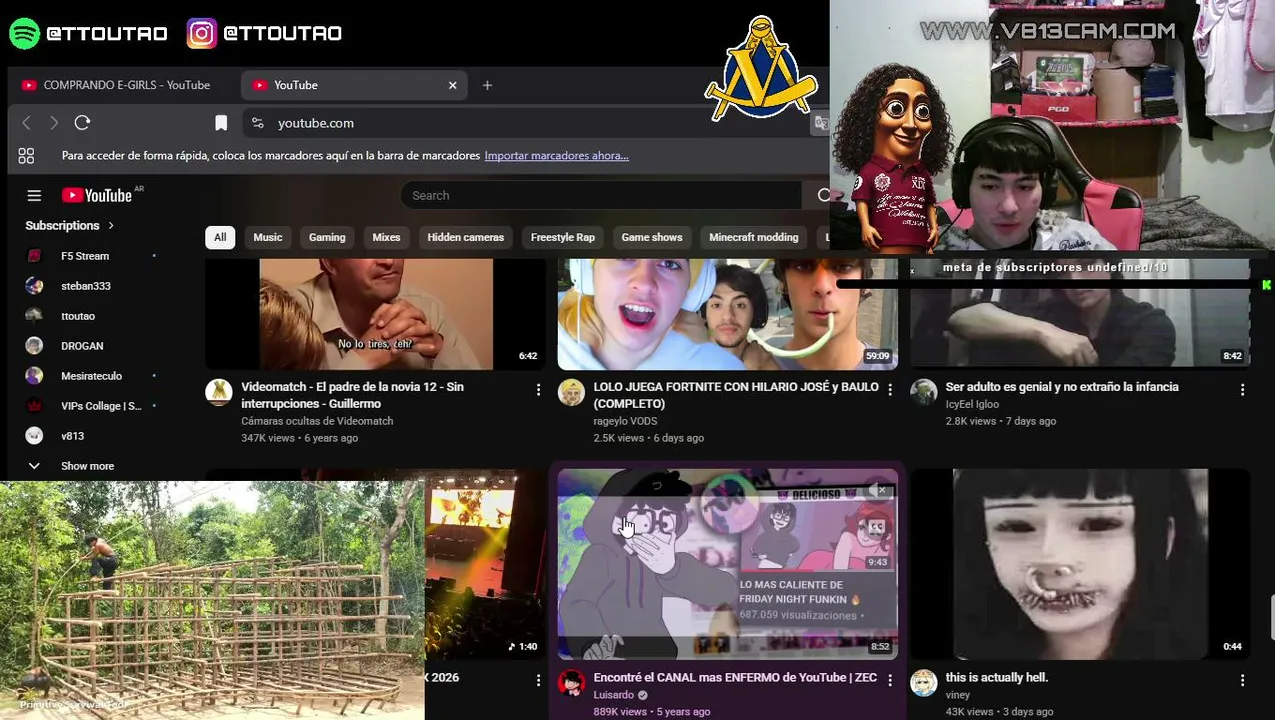The image size is (1275, 720).
Task: Open options menu for this is actually hell video
Action: tap(1242, 680)
